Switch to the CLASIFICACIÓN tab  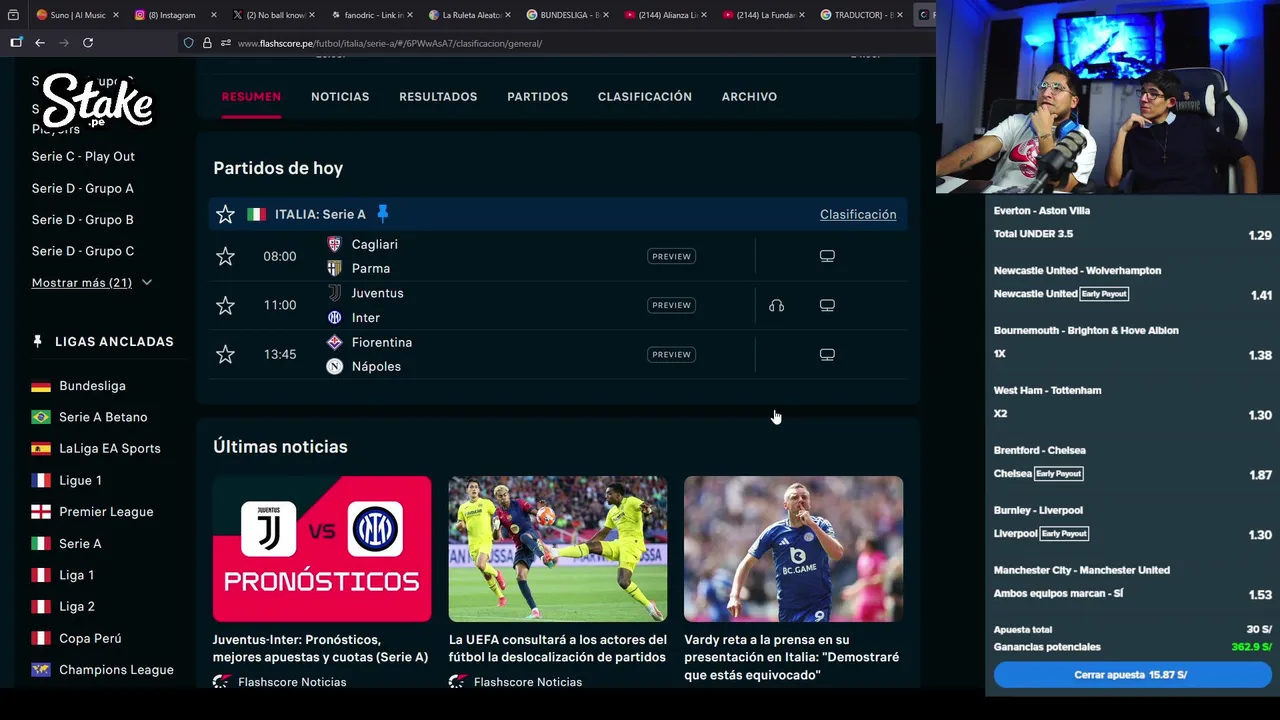(x=645, y=97)
